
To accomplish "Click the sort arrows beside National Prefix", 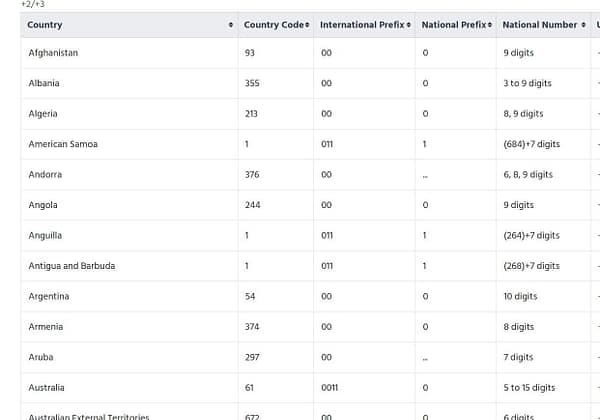I will coord(490,25).
